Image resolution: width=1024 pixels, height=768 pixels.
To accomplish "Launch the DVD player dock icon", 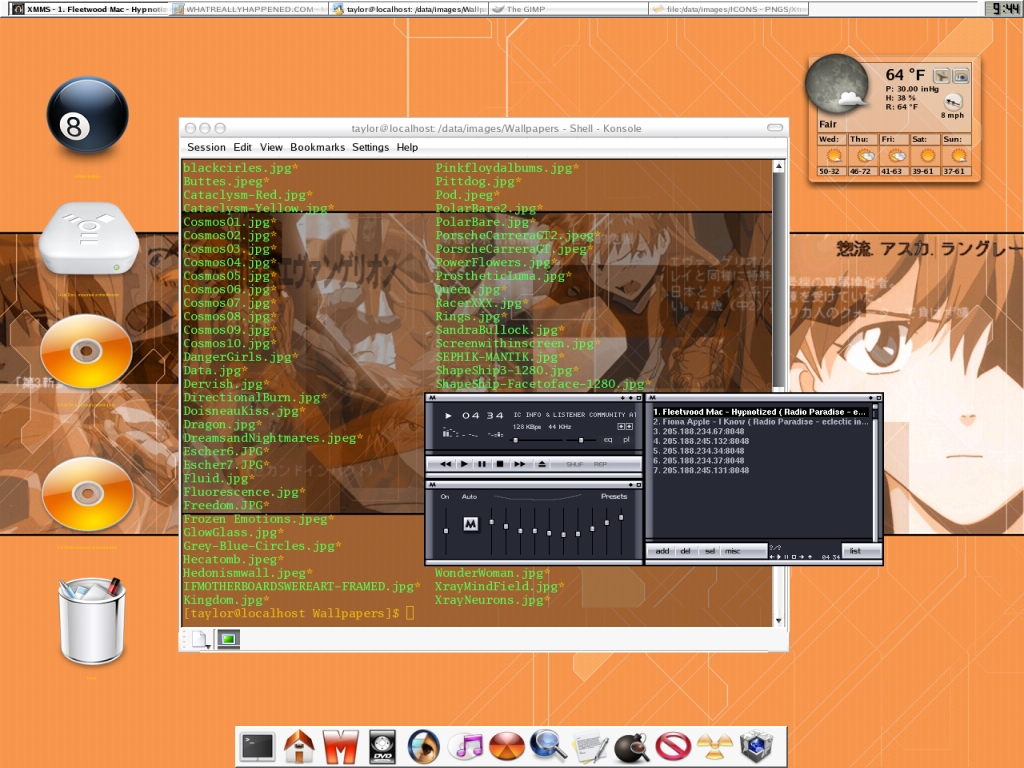I will 382,747.
